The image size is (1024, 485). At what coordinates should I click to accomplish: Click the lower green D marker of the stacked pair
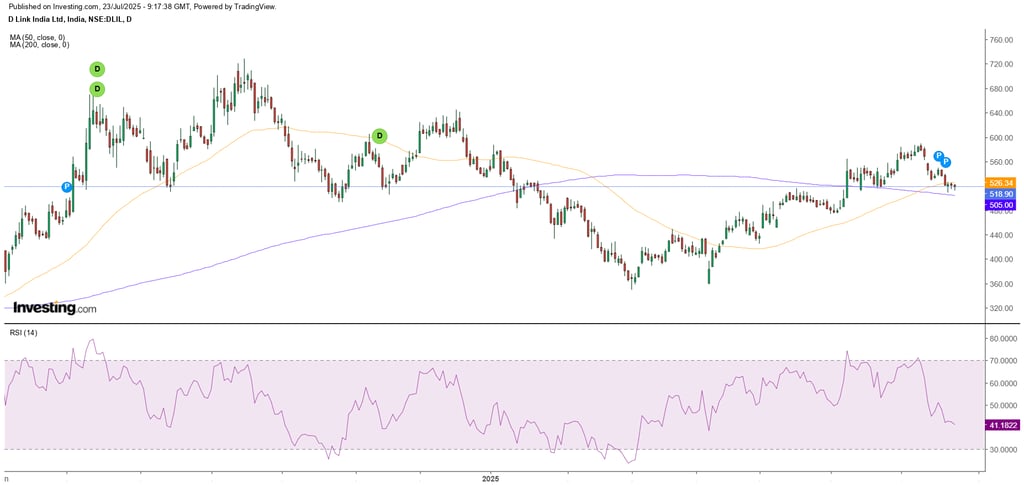(x=97, y=89)
